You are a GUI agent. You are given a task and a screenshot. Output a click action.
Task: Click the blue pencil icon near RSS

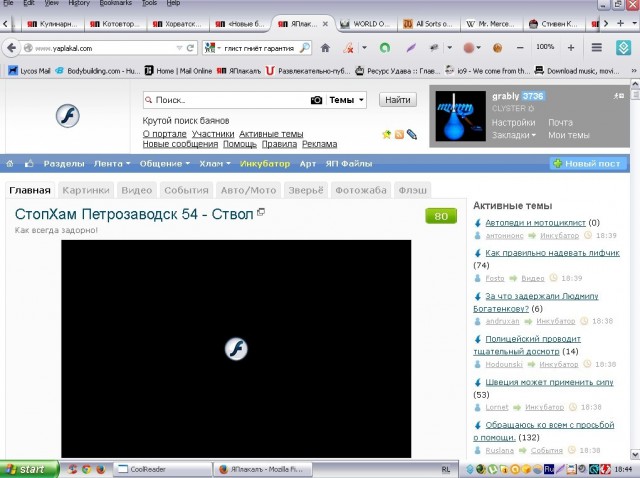(x=412, y=134)
